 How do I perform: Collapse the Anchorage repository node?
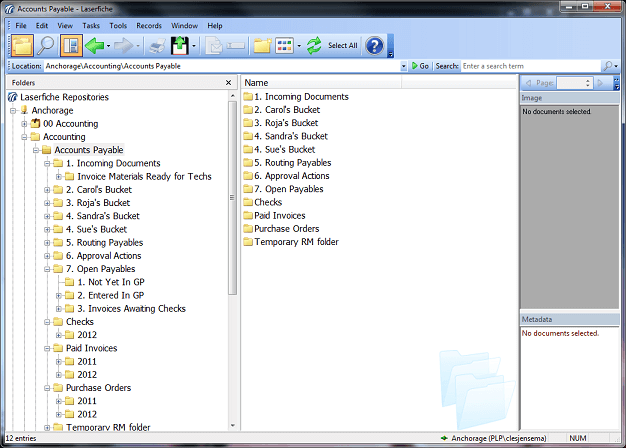tap(13, 110)
